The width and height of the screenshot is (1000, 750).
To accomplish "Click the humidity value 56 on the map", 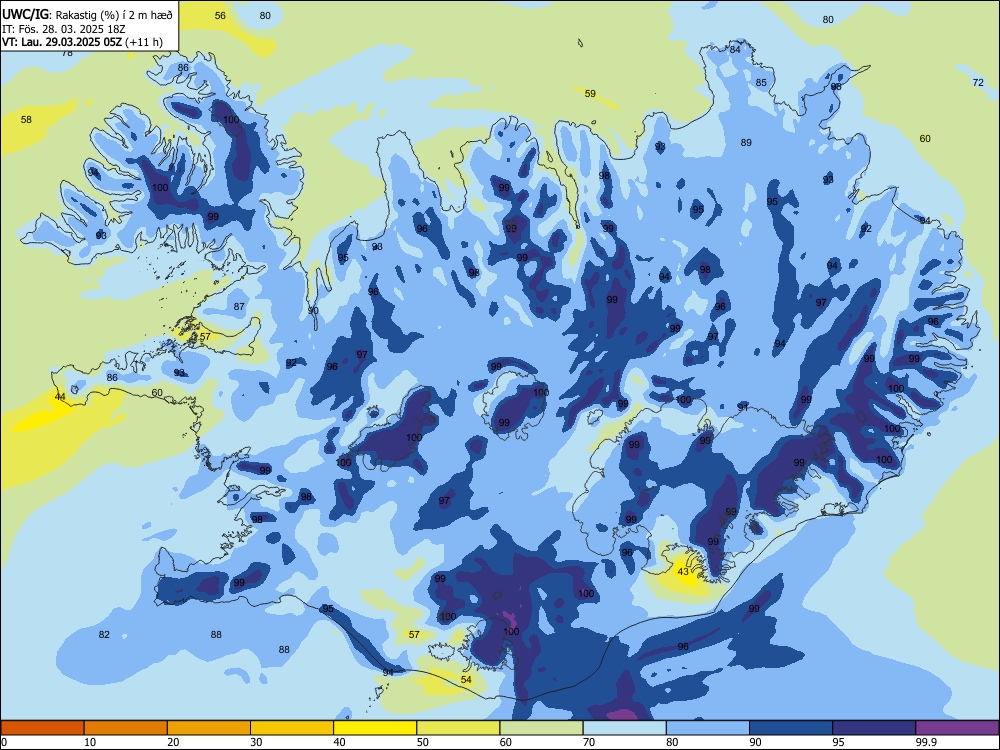I will tap(220, 15).
